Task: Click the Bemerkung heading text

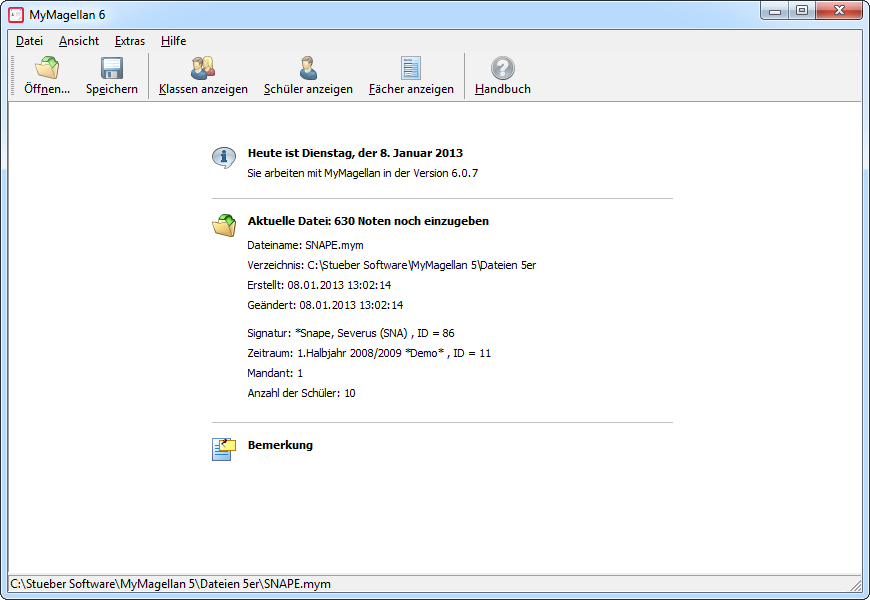Action: click(x=280, y=445)
